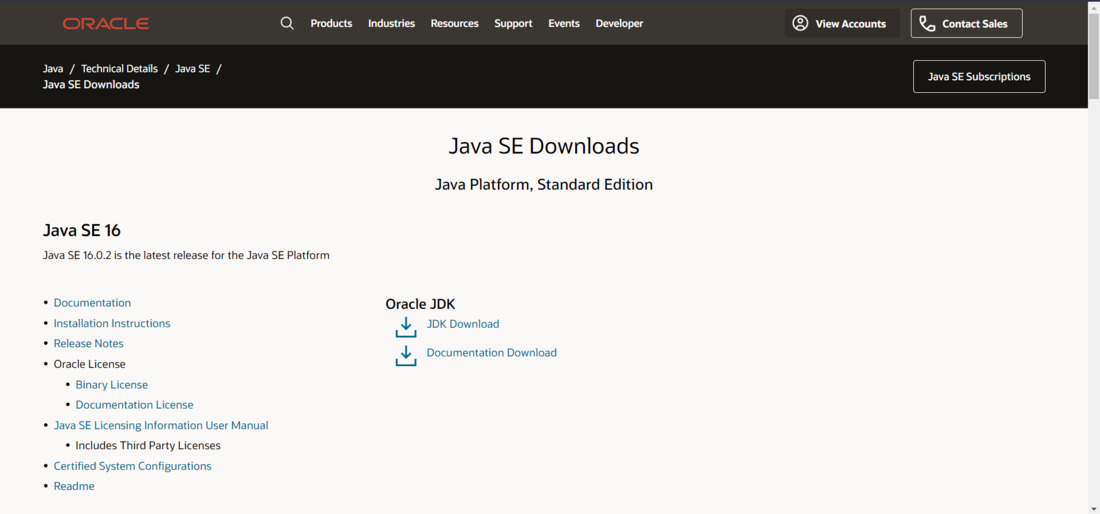1100x514 pixels.
Task: Open the JDK Download link
Action: pos(462,324)
